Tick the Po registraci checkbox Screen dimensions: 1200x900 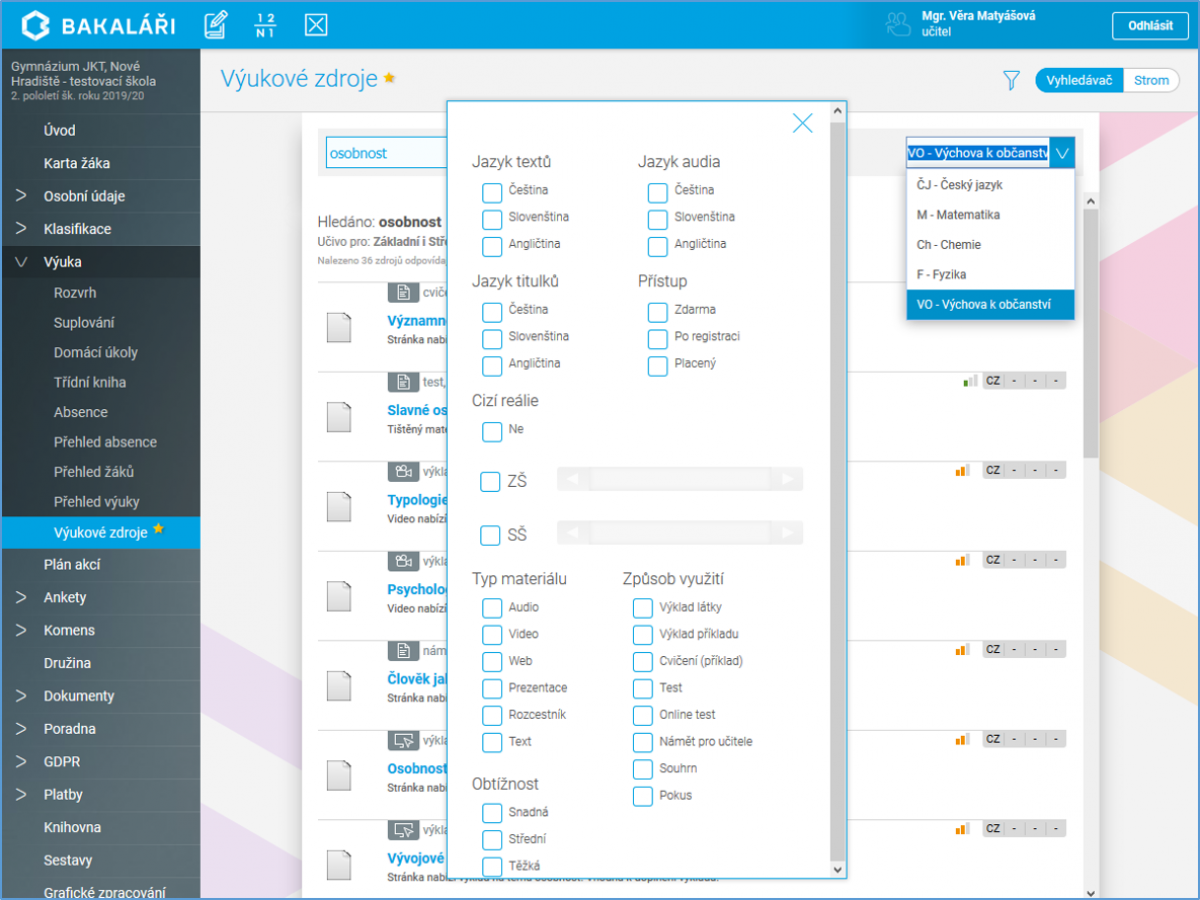pyautogui.click(x=657, y=339)
